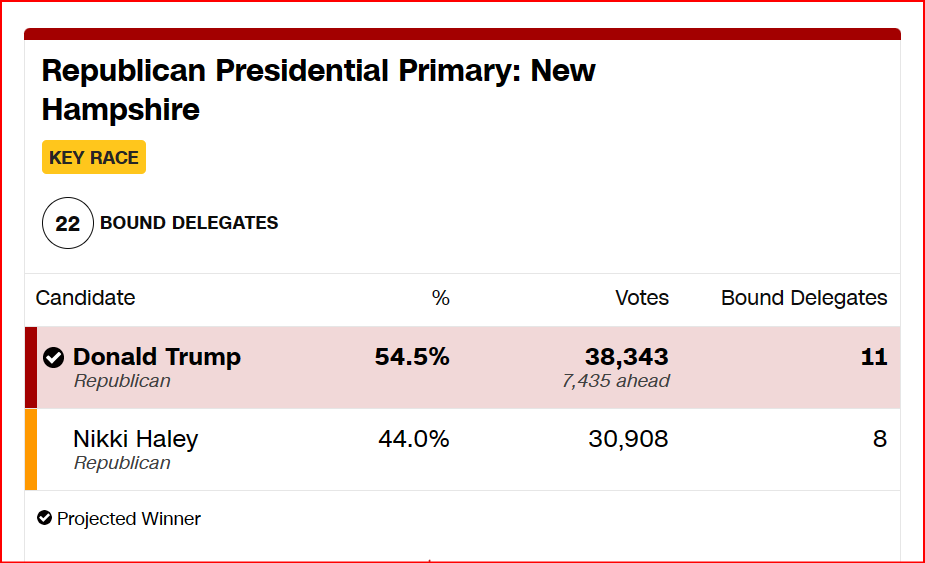The image size is (925, 563).
Task: Click Haley's 44.0% vote percentage
Action: tap(414, 439)
